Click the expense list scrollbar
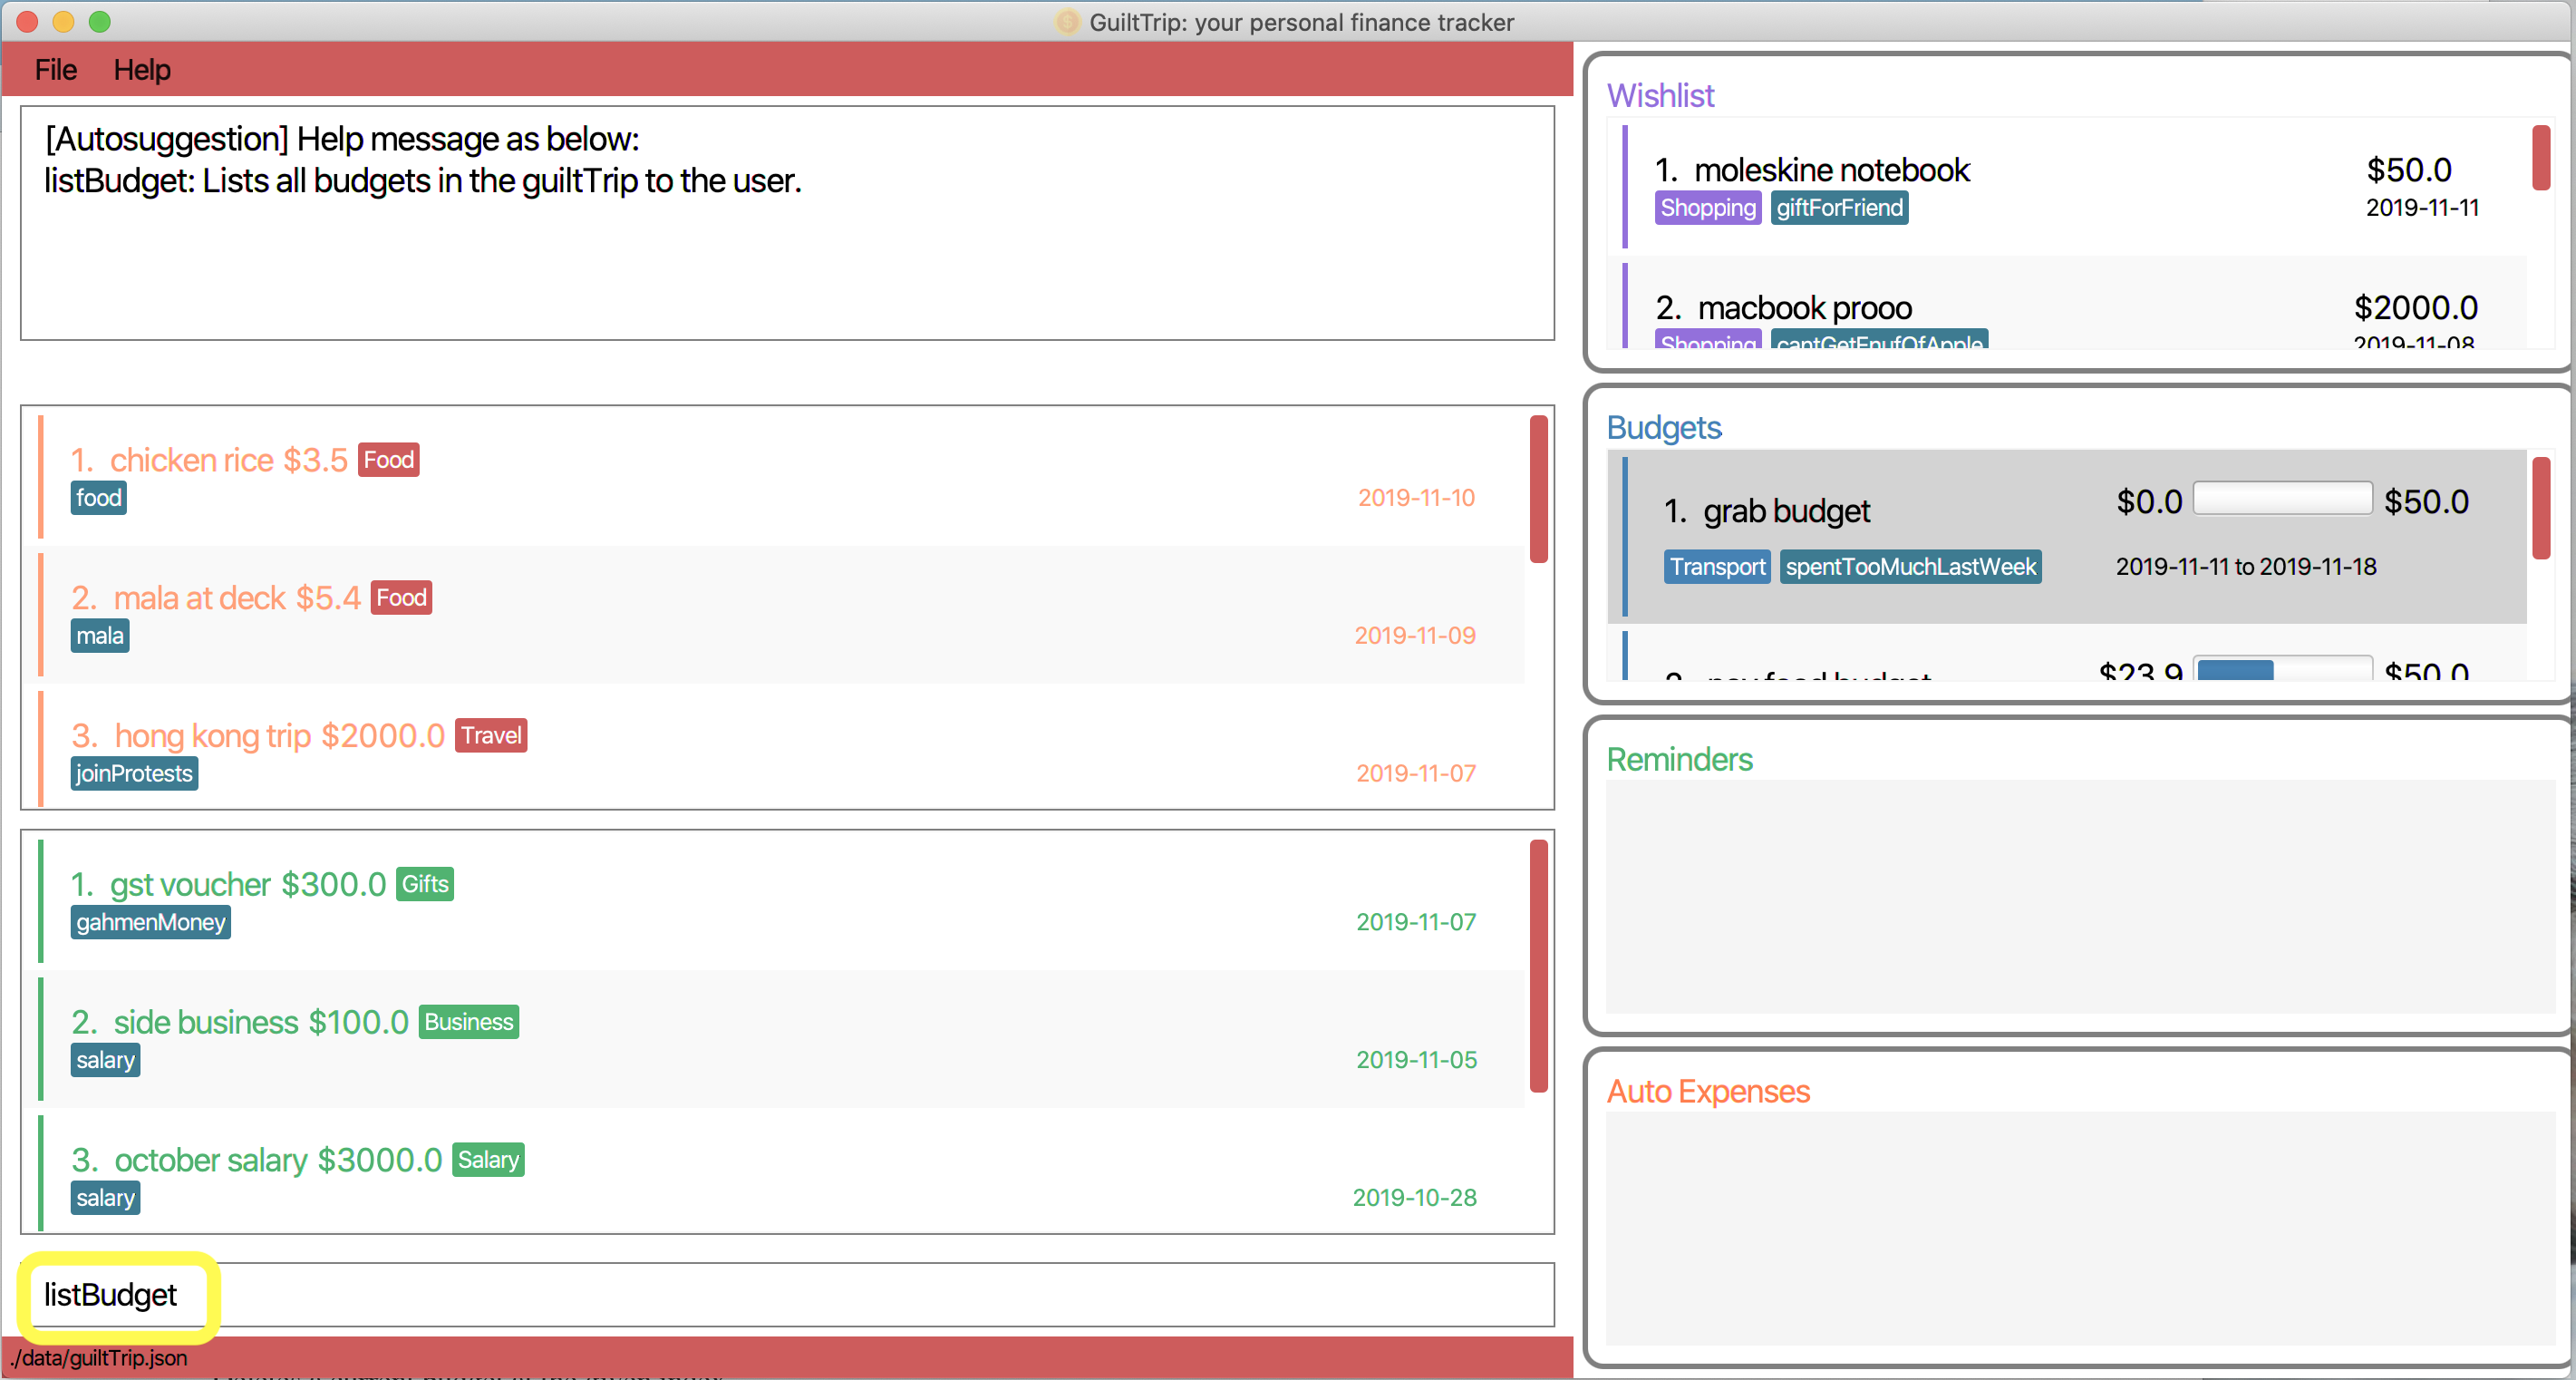 (x=1539, y=489)
